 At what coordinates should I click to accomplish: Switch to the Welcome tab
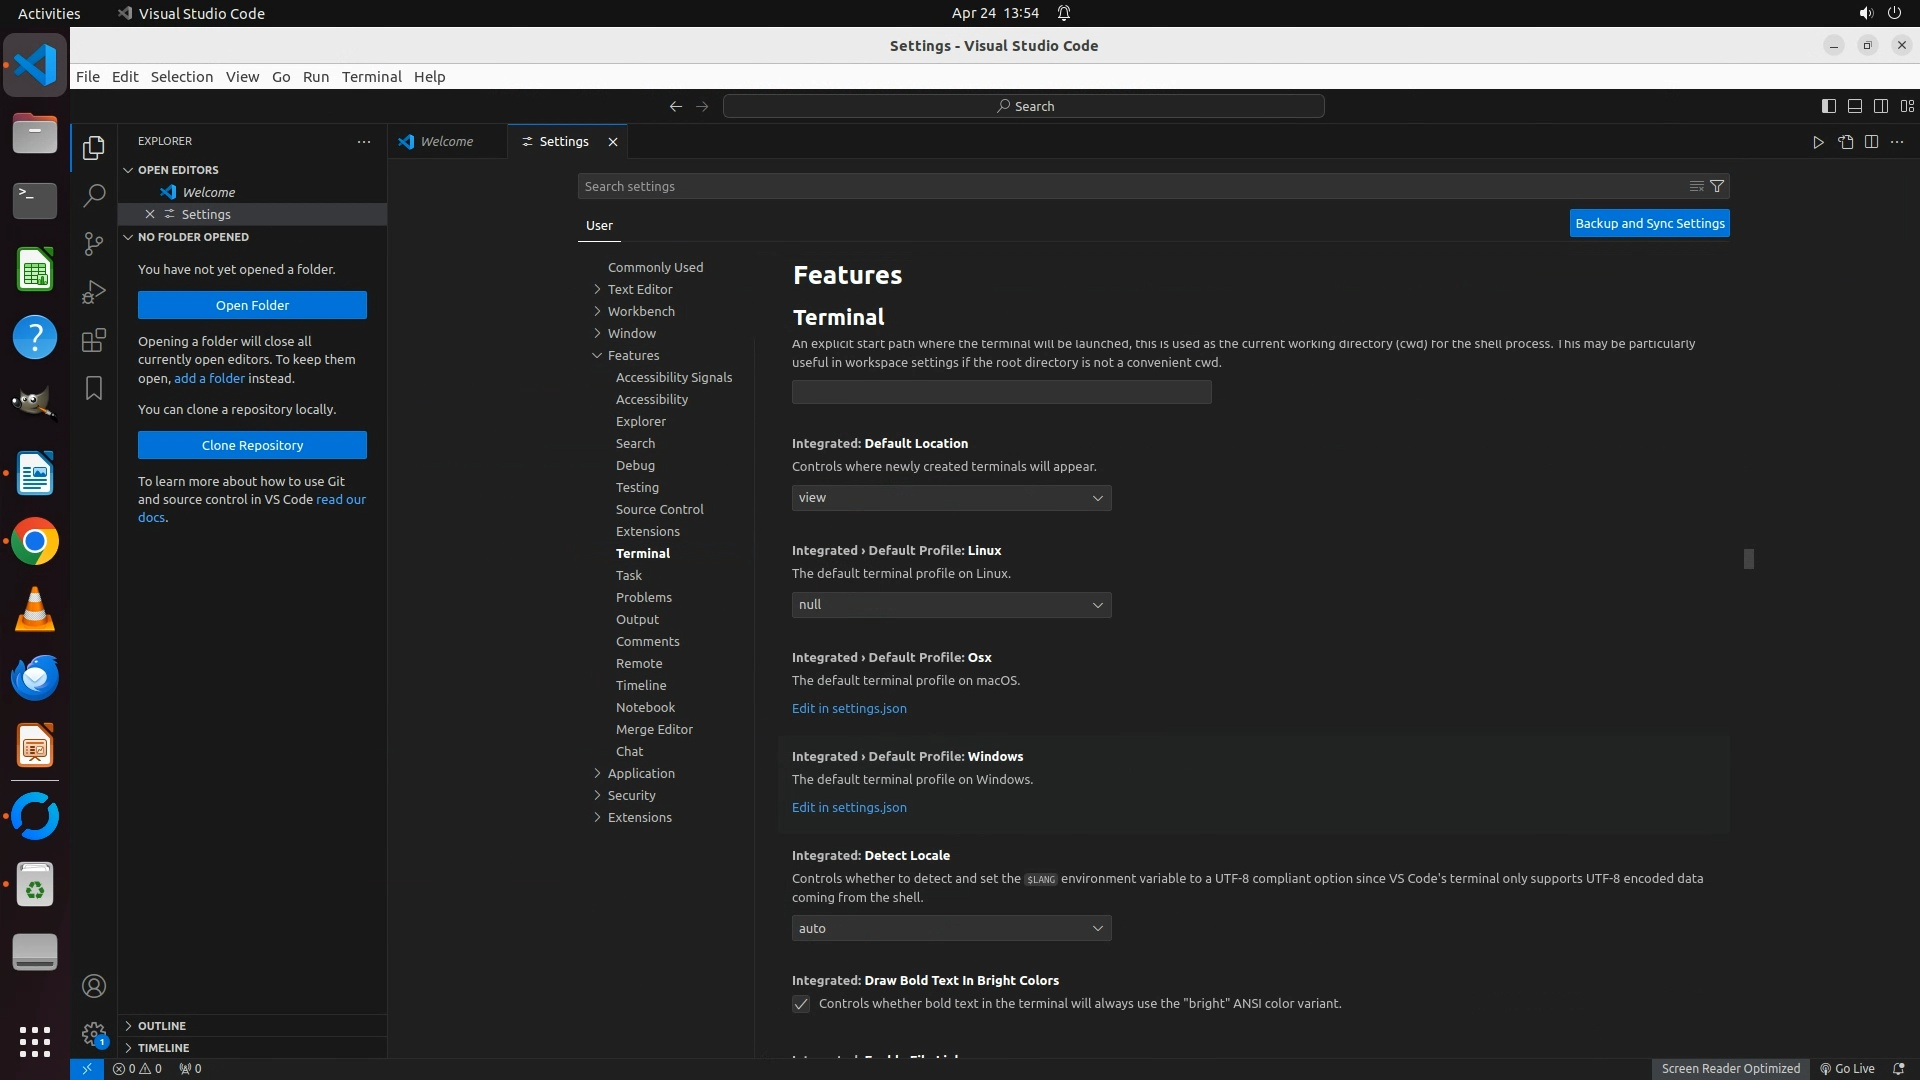(446, 142)
